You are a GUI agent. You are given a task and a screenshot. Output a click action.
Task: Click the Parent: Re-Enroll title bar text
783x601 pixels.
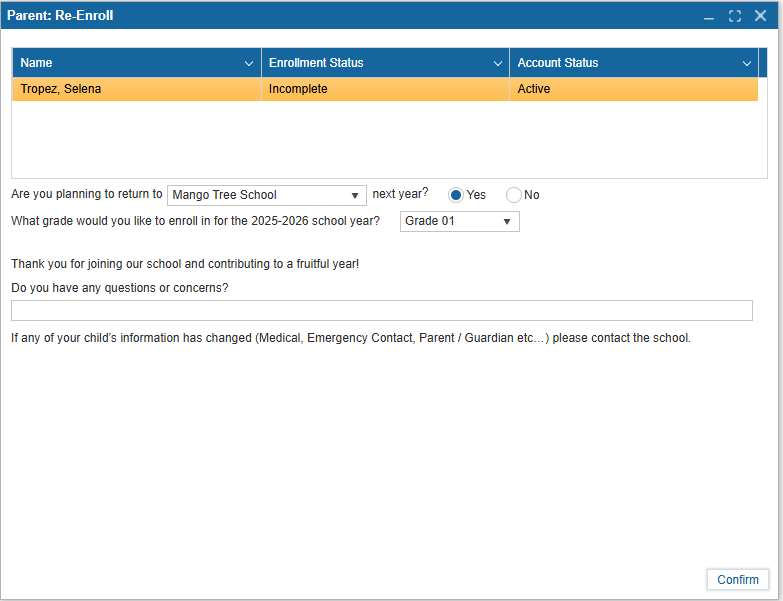[60, 16]
